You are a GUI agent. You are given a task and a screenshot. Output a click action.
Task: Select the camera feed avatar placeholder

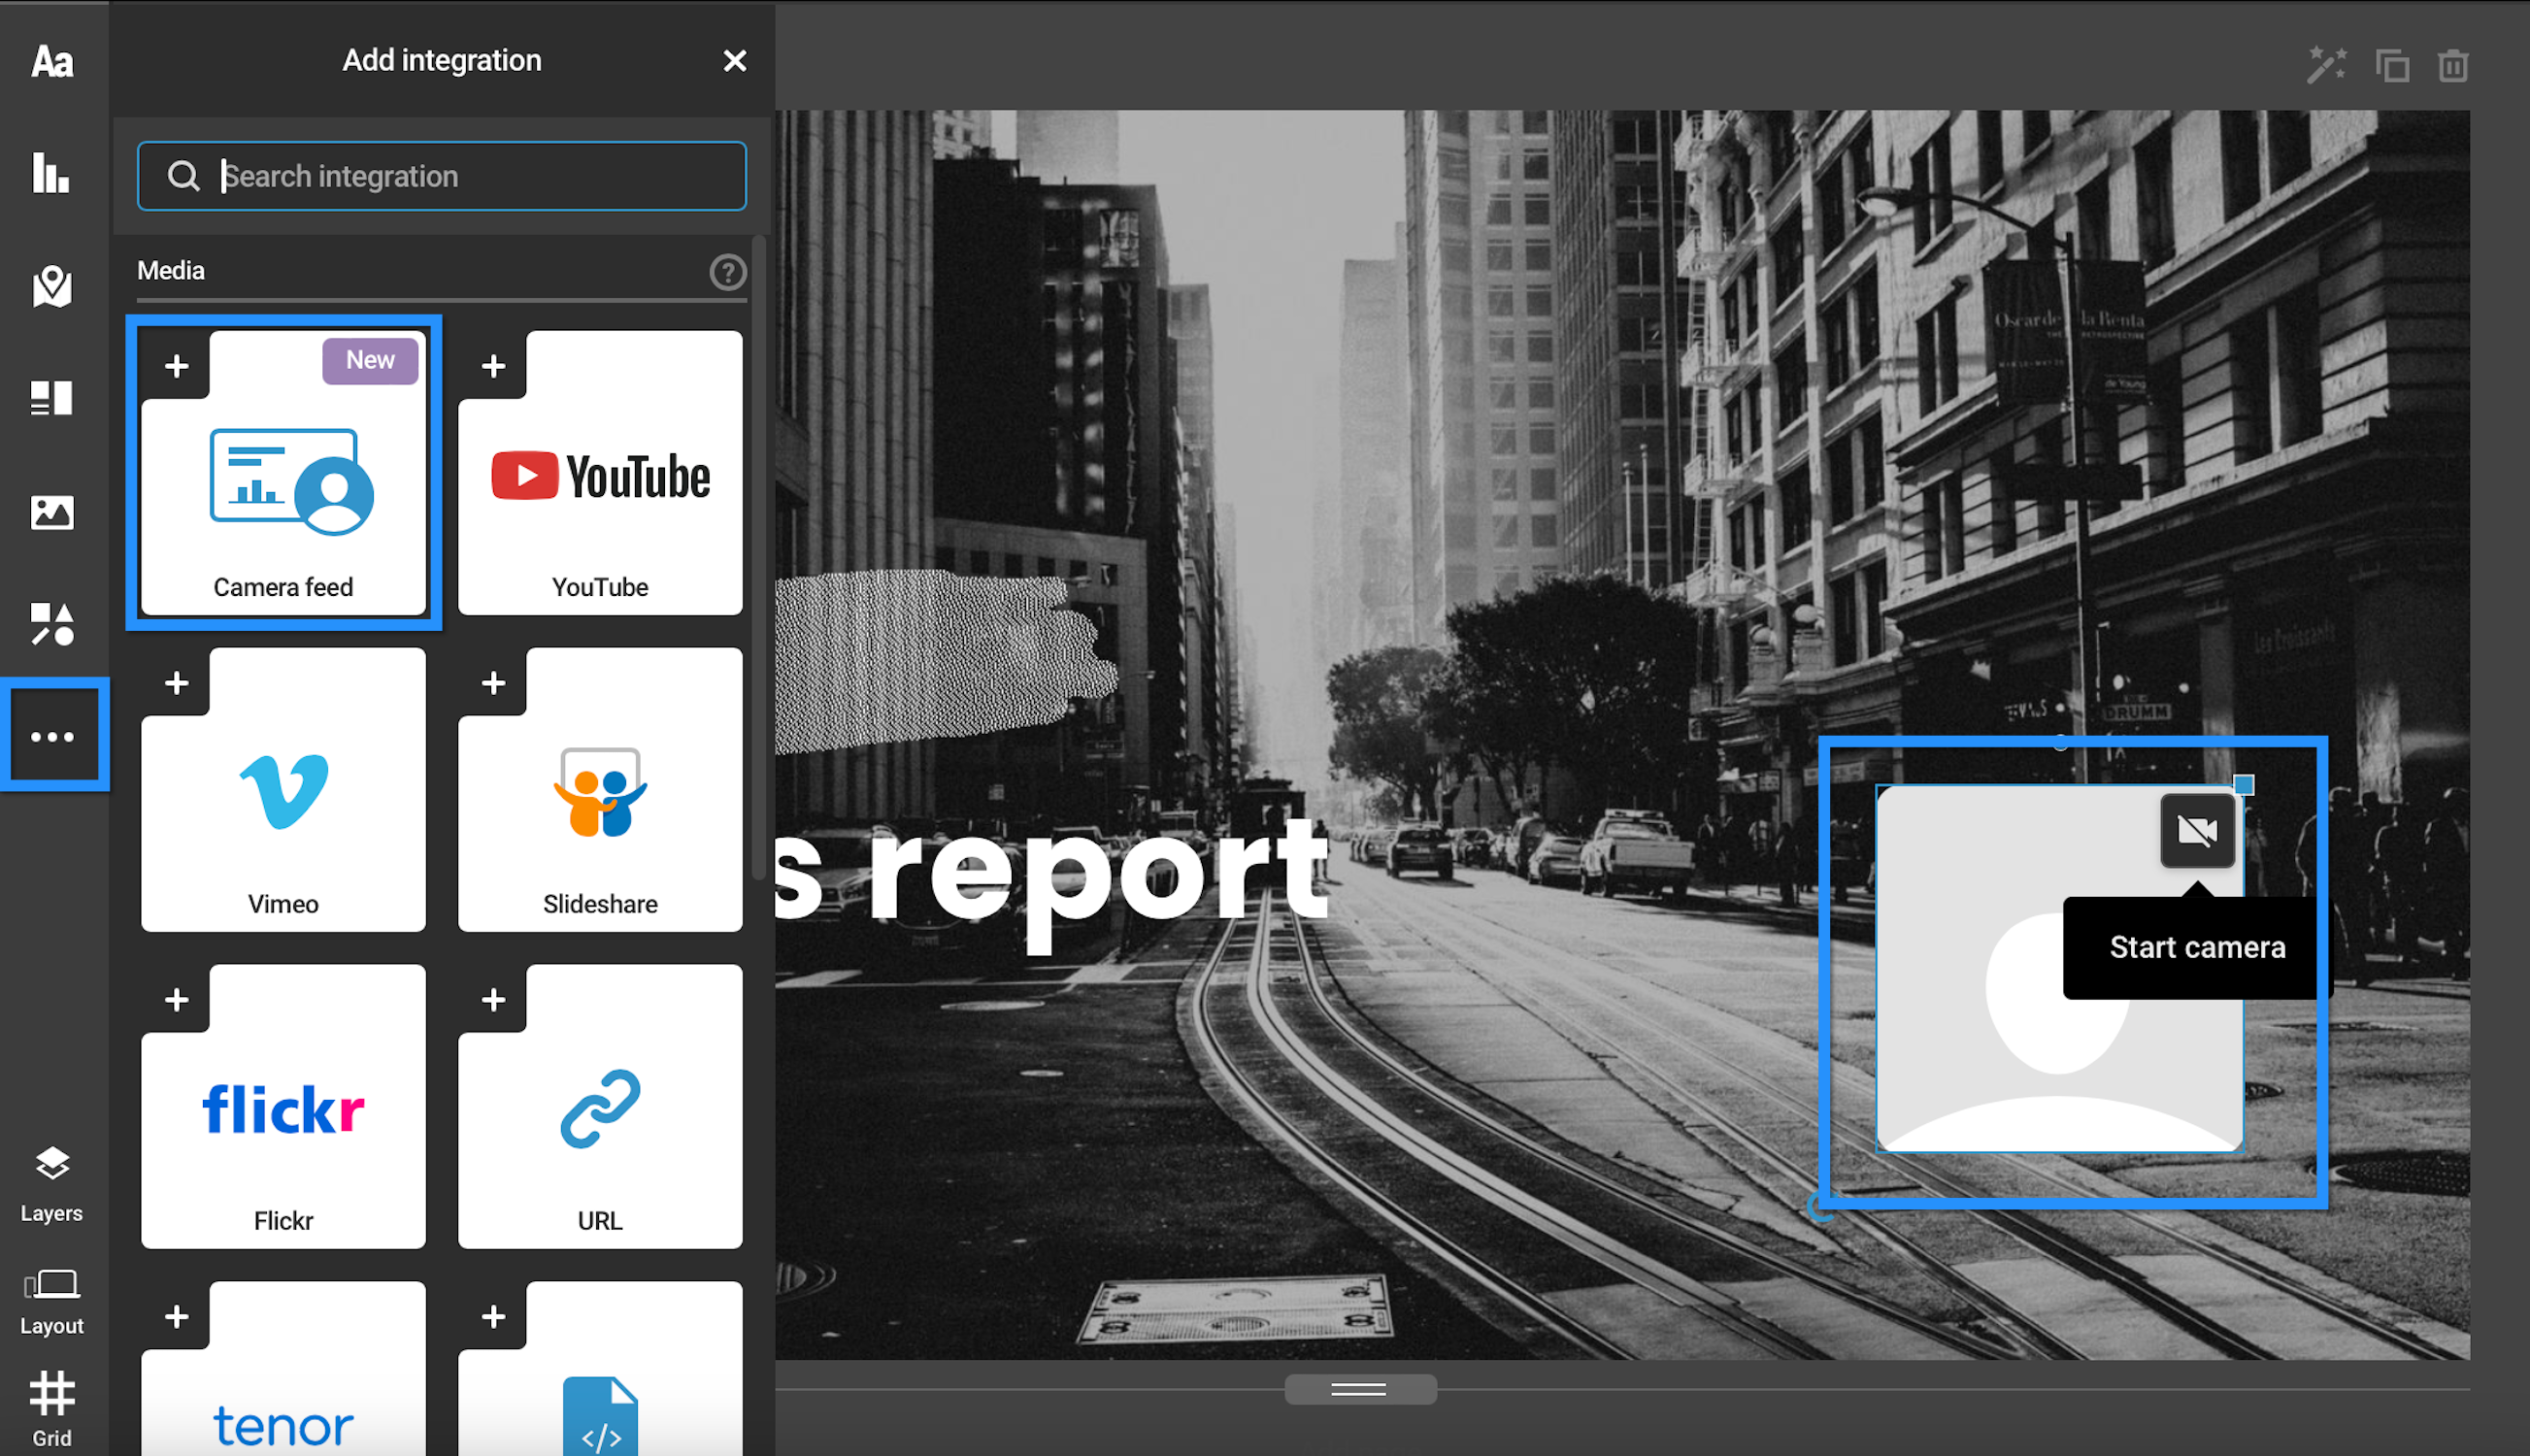[2060, 968]
